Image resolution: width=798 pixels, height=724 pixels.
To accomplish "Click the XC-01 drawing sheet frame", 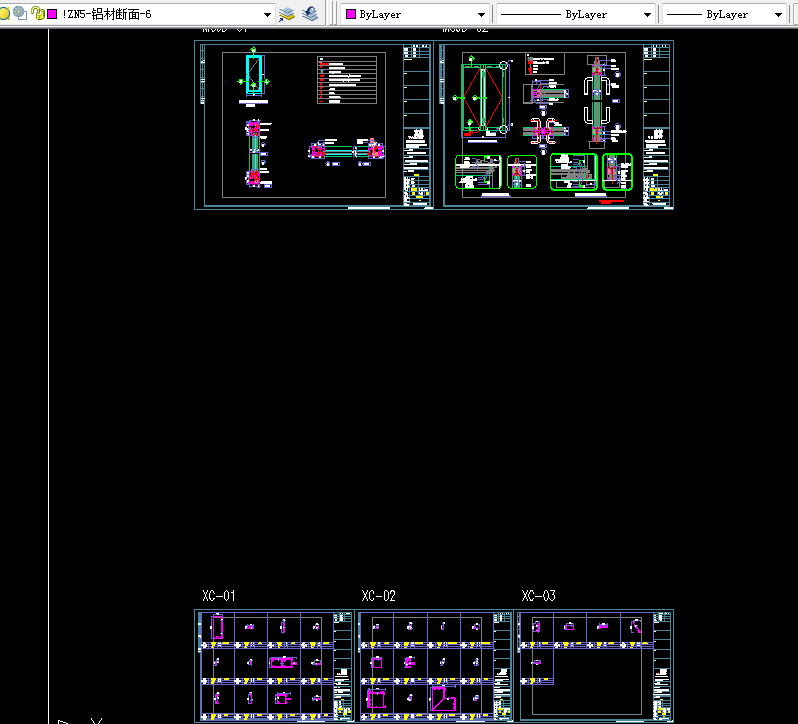I will (274, 665).
